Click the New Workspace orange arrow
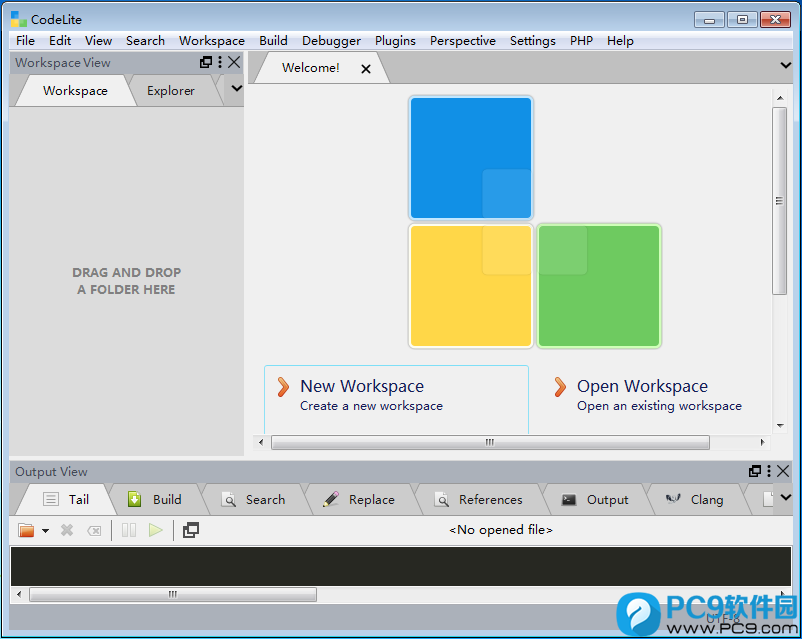Screen dimensions: 802x639 pyautogui.click(x=283, y=387)
